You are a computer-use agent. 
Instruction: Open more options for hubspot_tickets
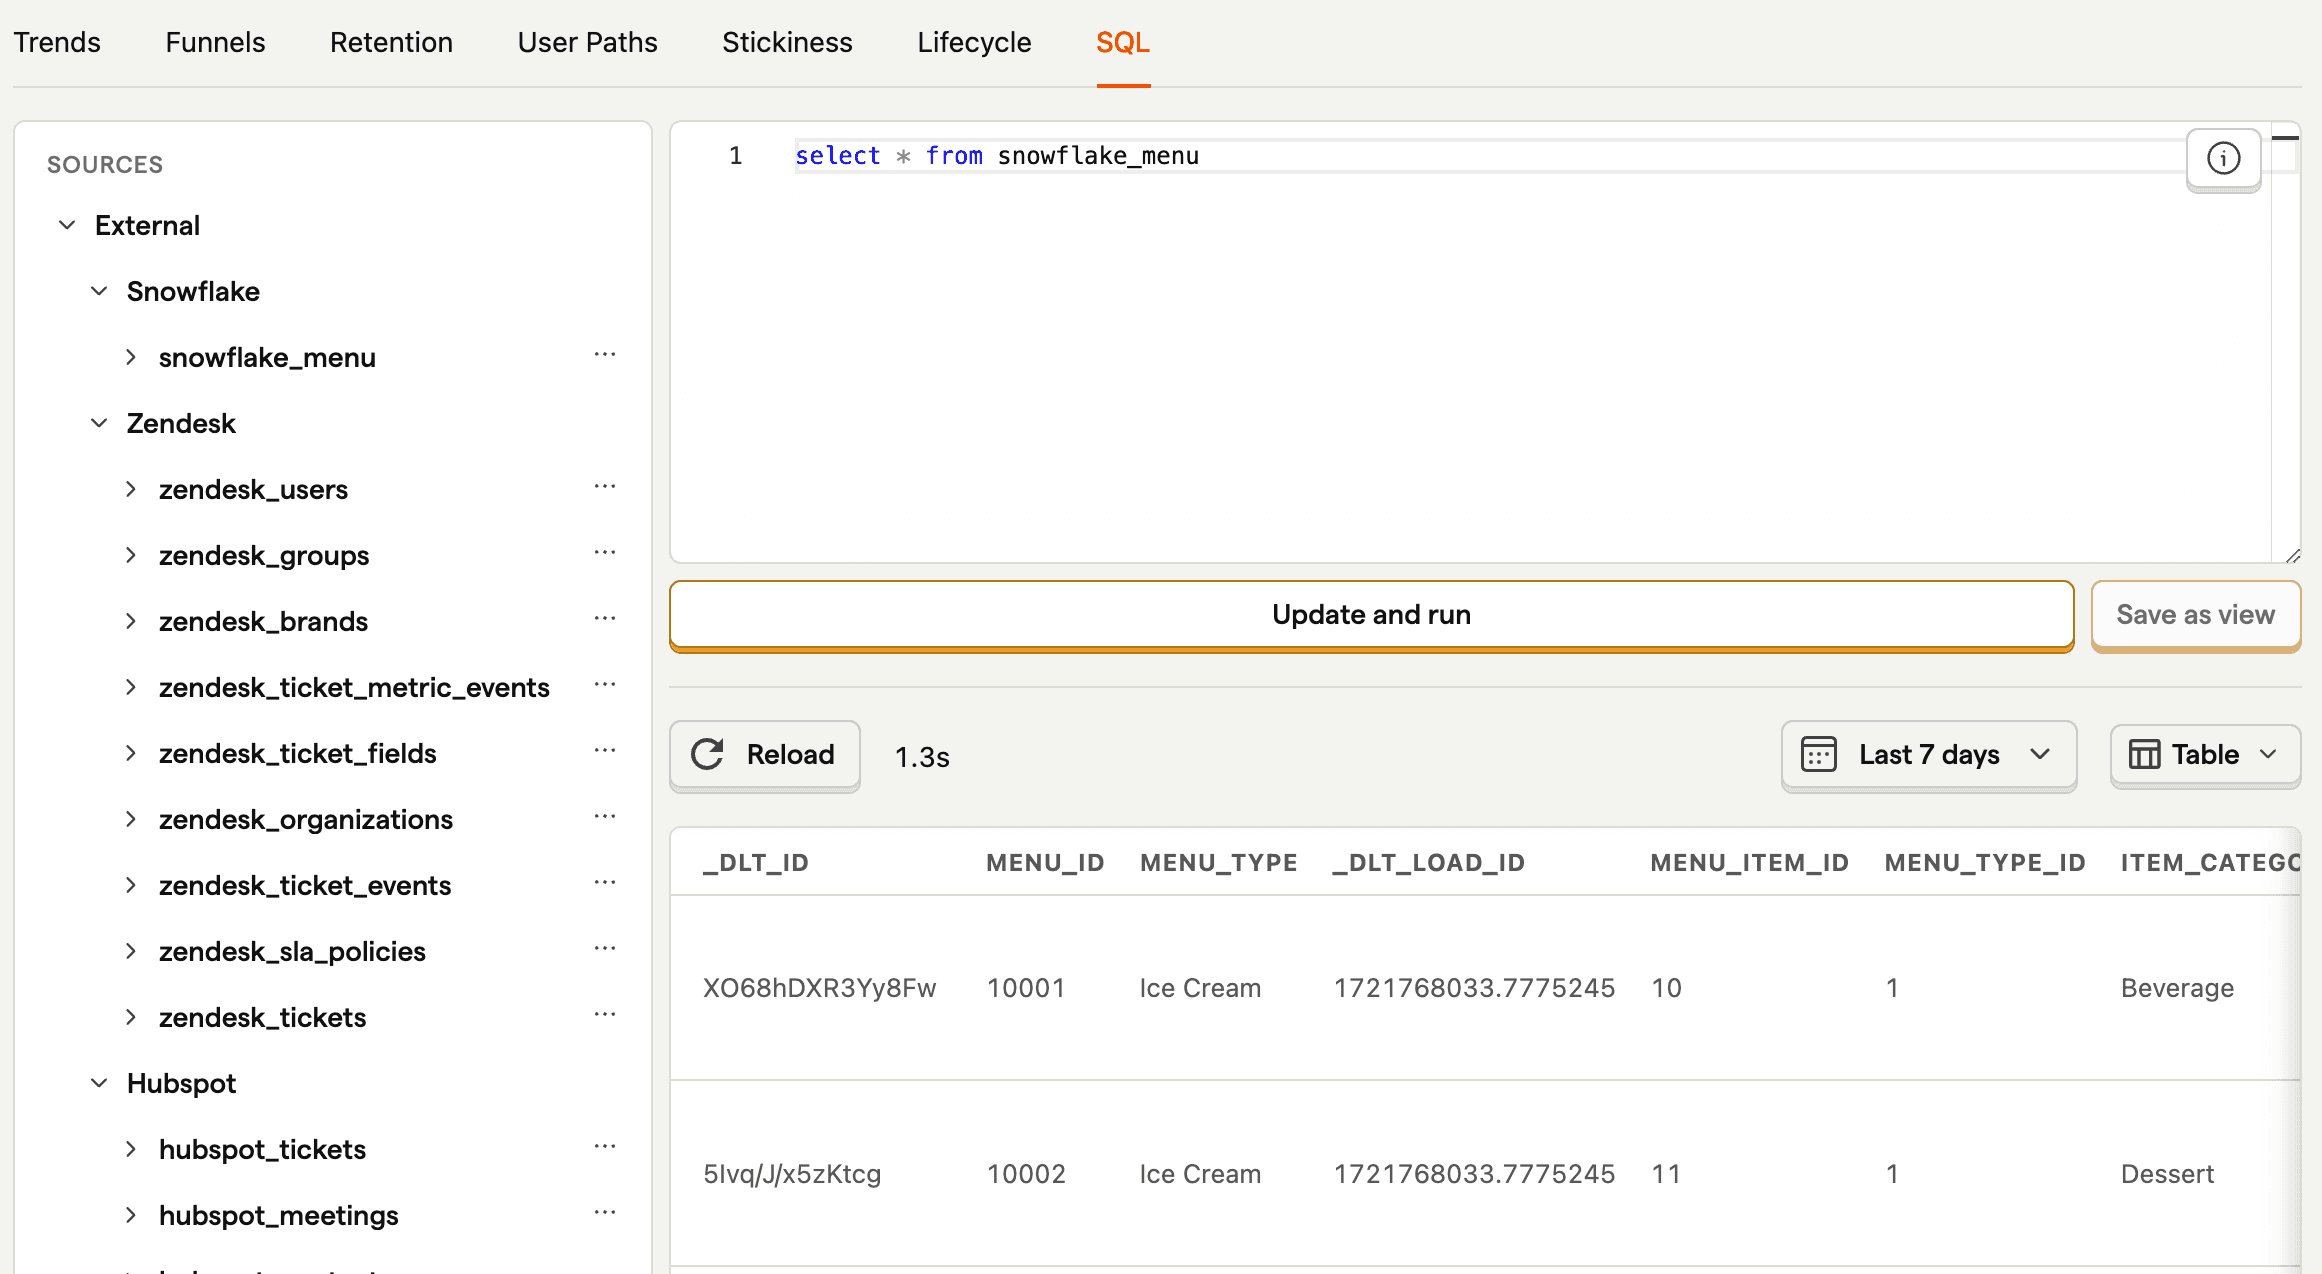[605, 1147]
